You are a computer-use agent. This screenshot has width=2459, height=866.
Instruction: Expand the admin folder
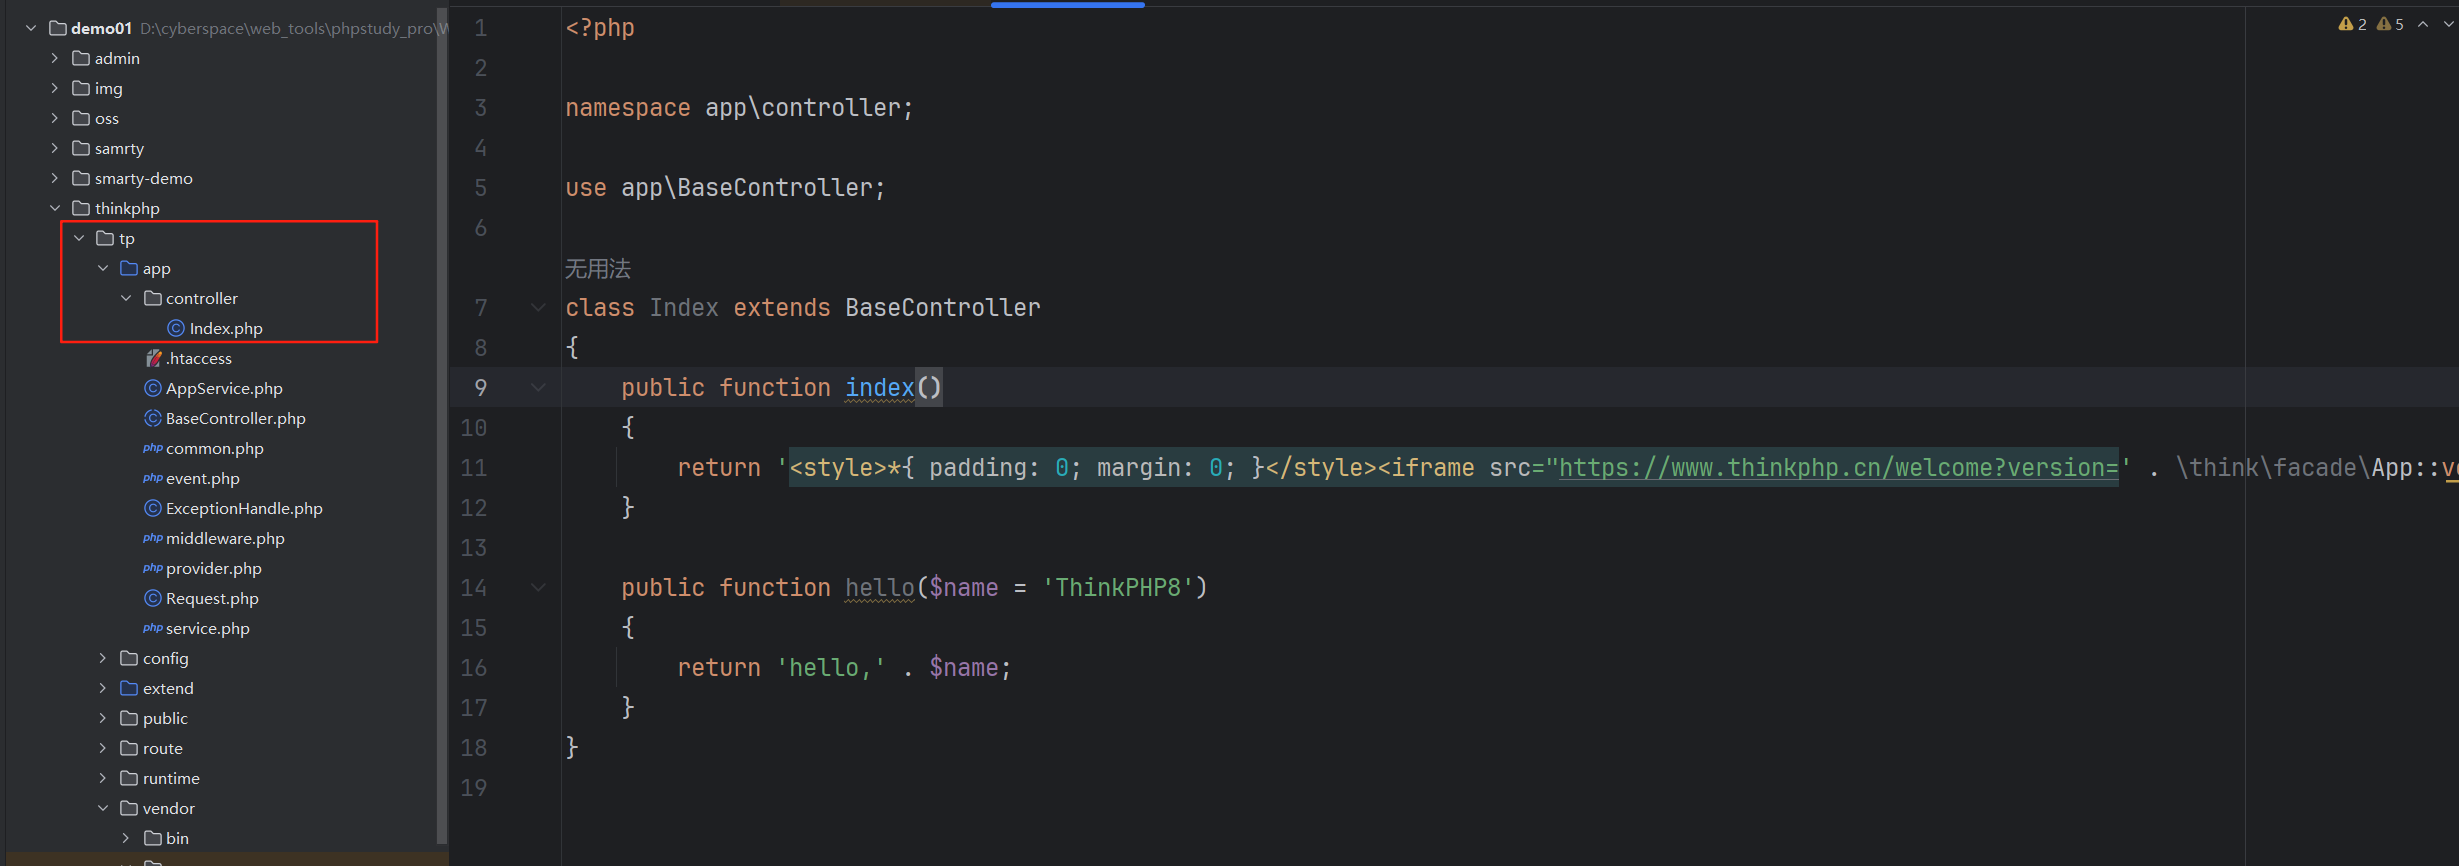coord(55,58)
